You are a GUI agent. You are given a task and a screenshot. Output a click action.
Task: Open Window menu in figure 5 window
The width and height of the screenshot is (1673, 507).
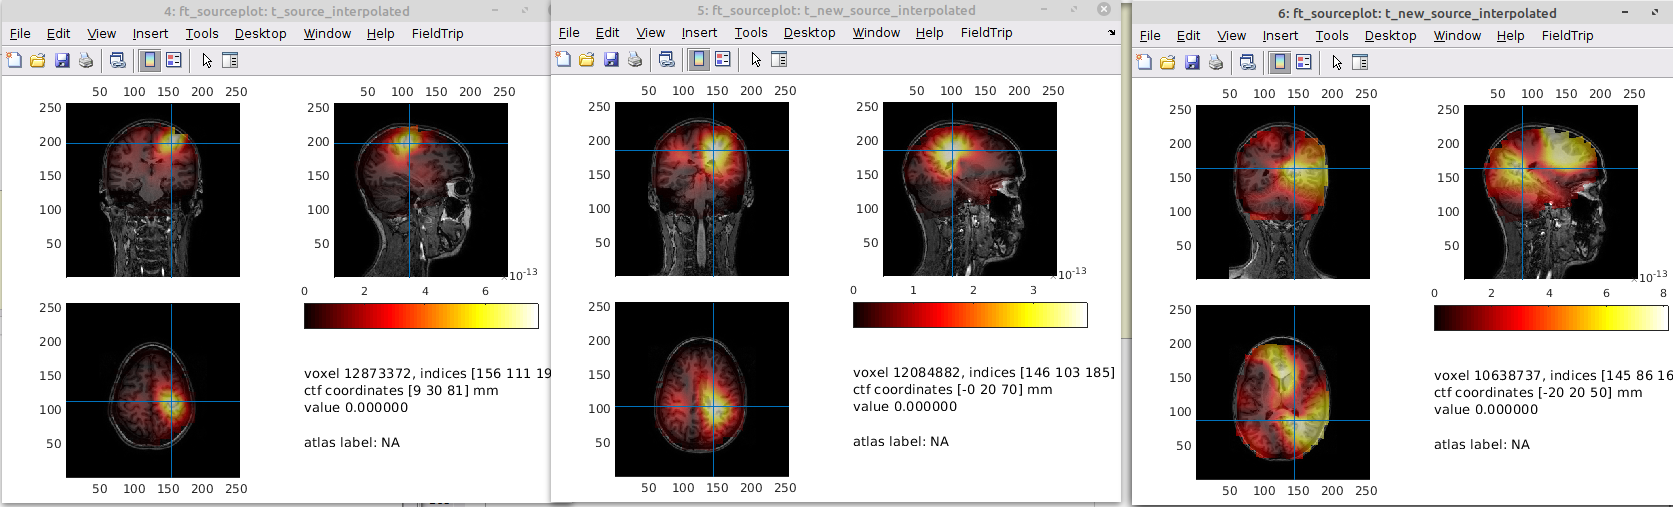pos(876,32)
